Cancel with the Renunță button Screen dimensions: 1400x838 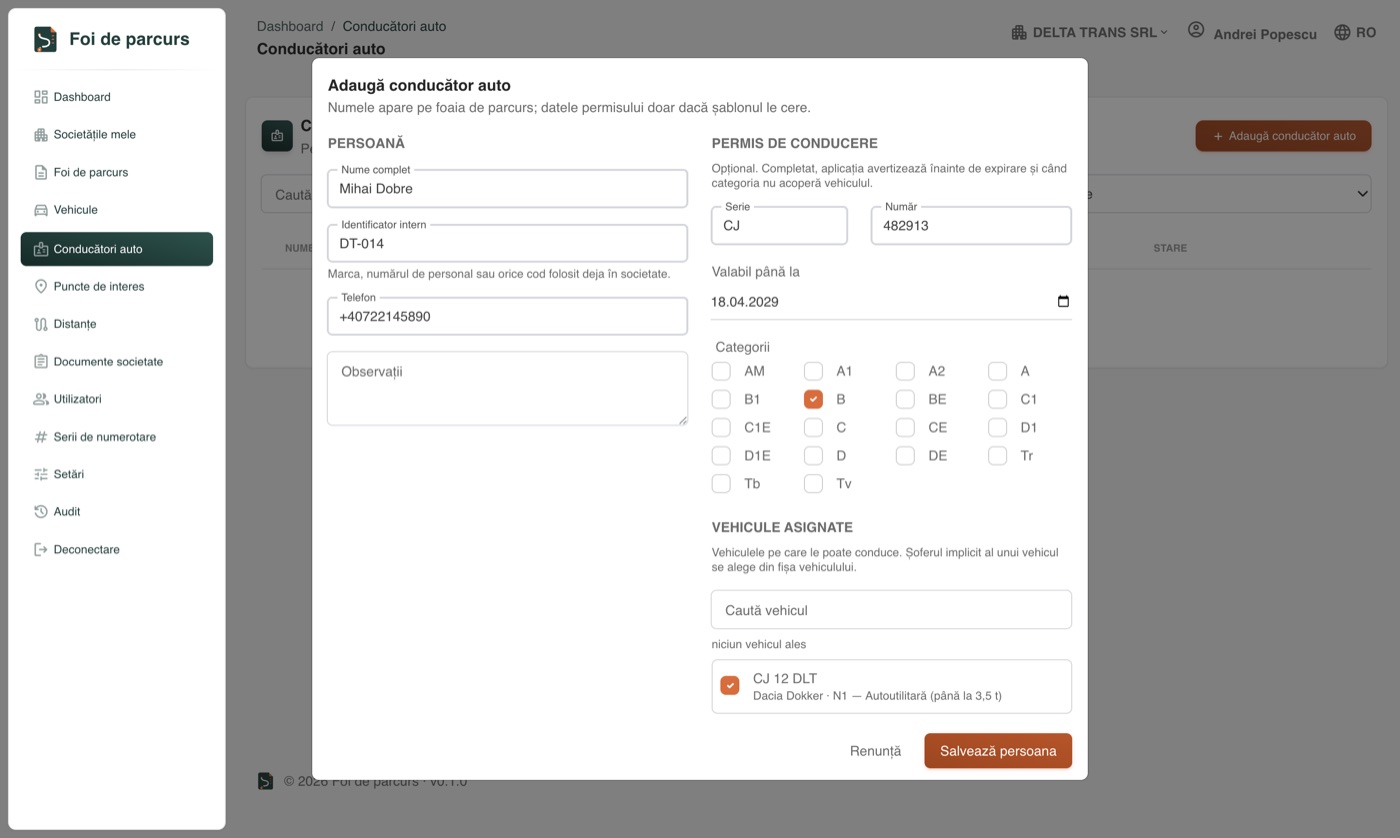pyautogui.click(x=875, y=751)
